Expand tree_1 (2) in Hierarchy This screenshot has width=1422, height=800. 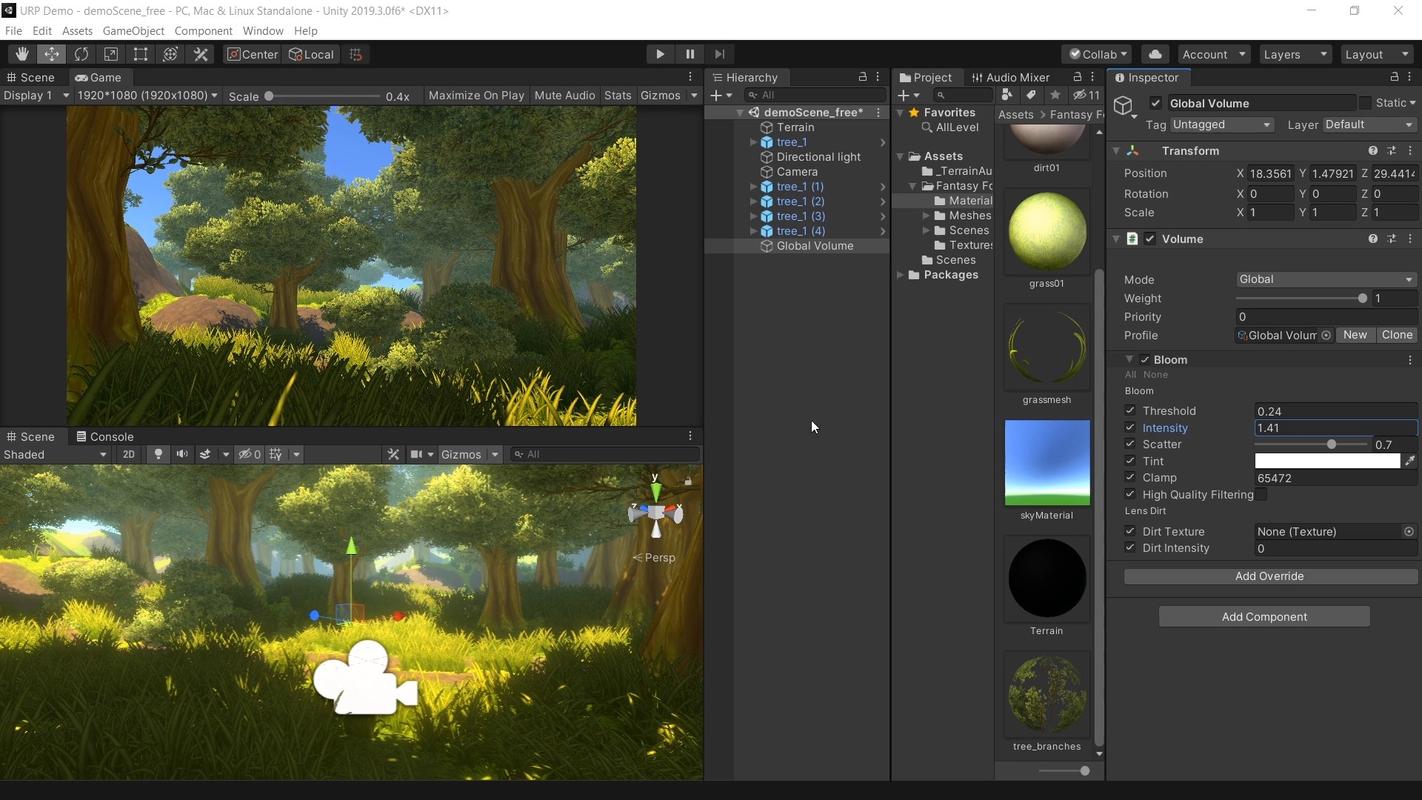coord(754,201)
